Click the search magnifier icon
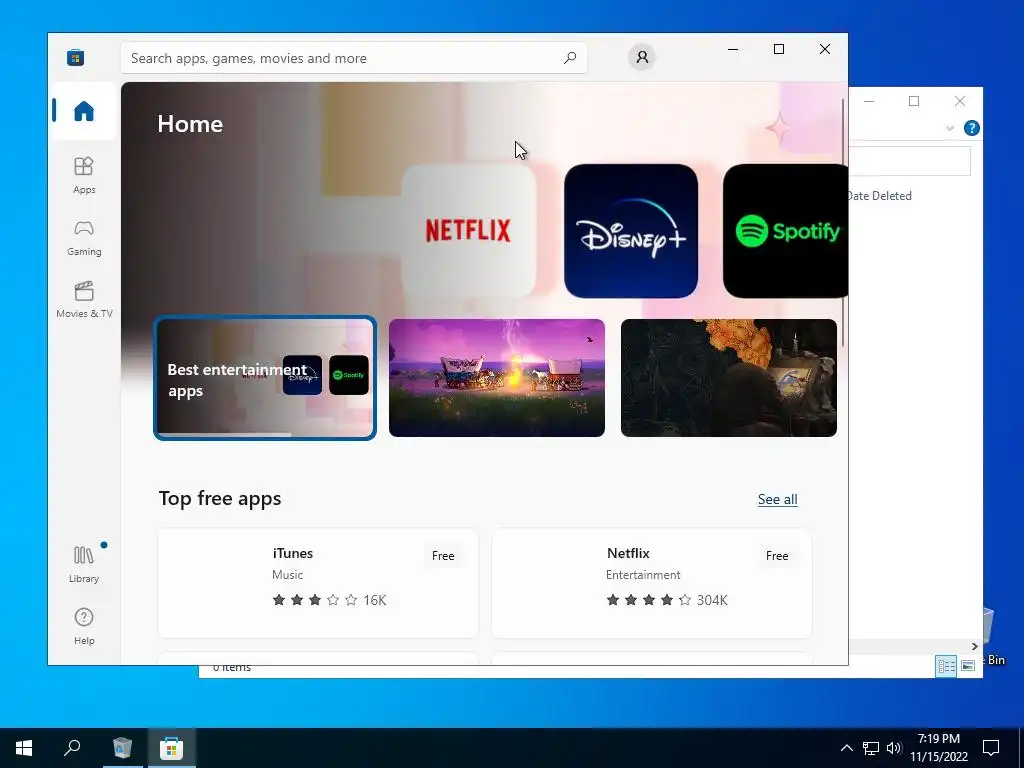Screen dimensions: 1024x768 coord(569,57)
